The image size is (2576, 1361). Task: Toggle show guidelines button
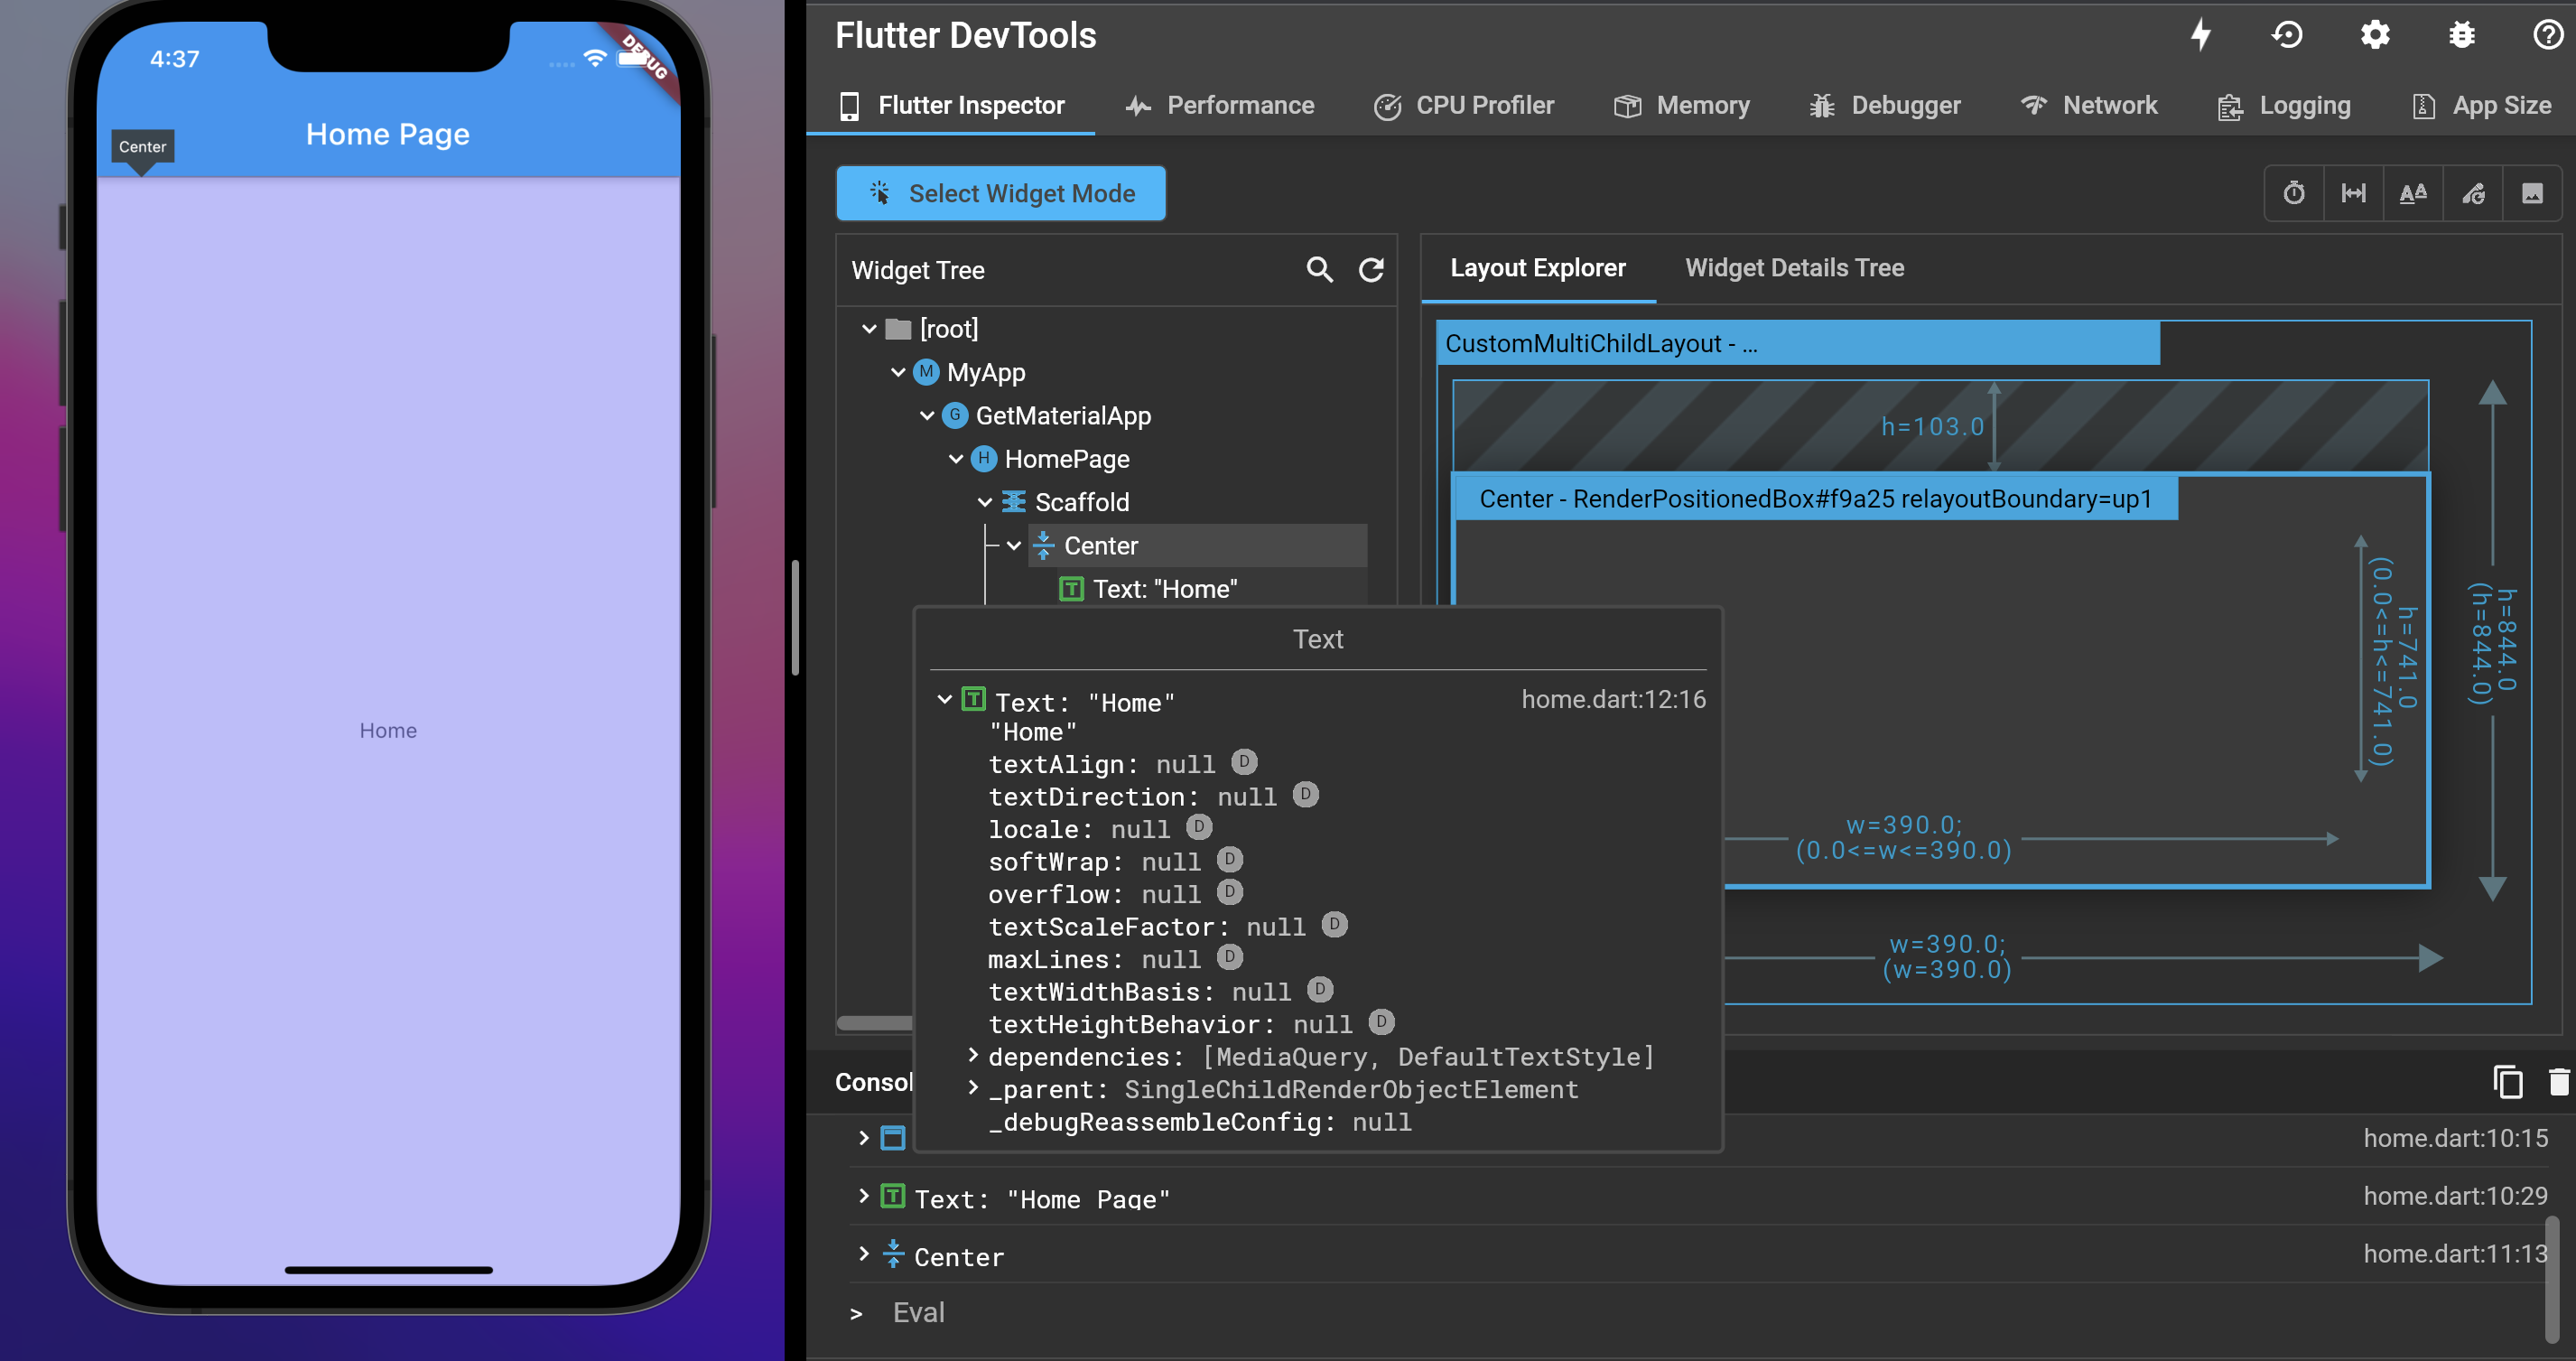click(2353, 193)
